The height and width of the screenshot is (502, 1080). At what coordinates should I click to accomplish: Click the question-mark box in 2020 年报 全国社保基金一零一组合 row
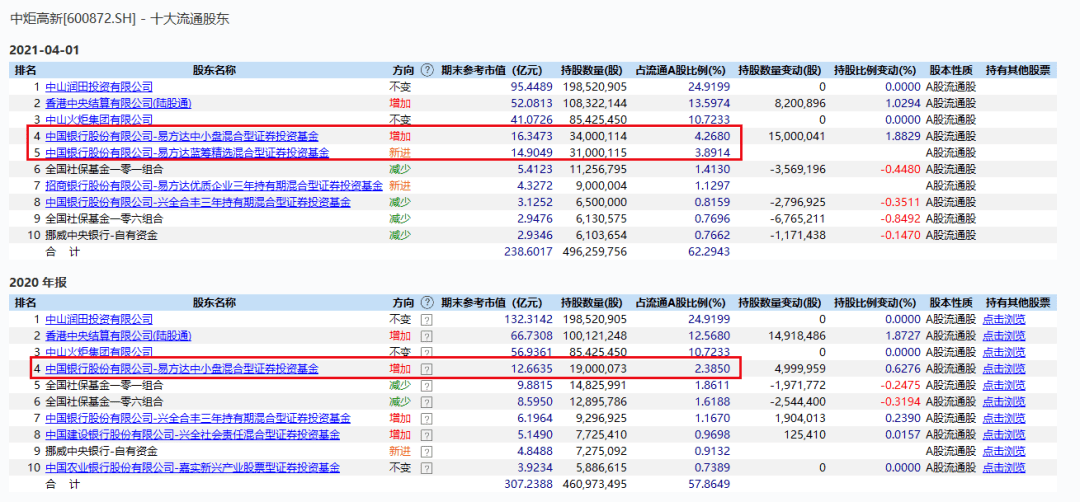(x=426, y=386)
